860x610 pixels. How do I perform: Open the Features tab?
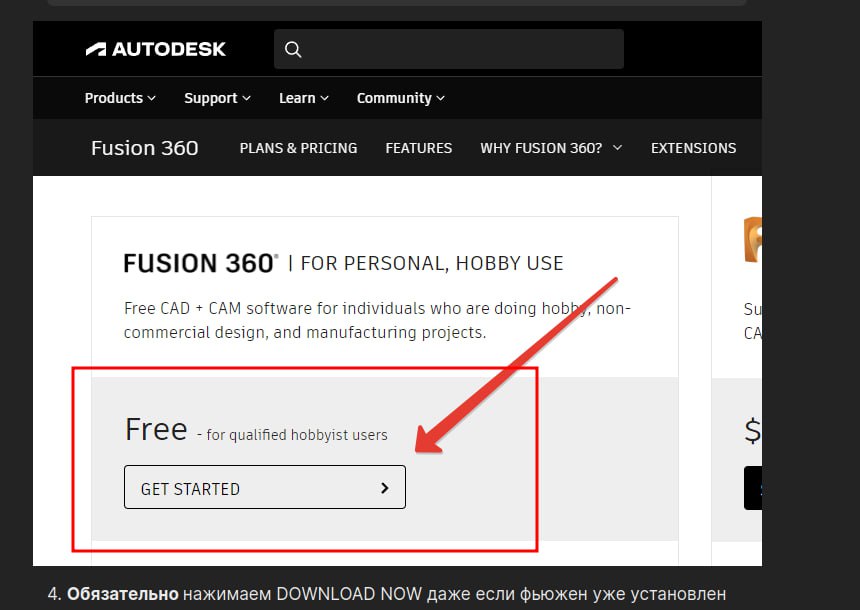pos(418,148)
